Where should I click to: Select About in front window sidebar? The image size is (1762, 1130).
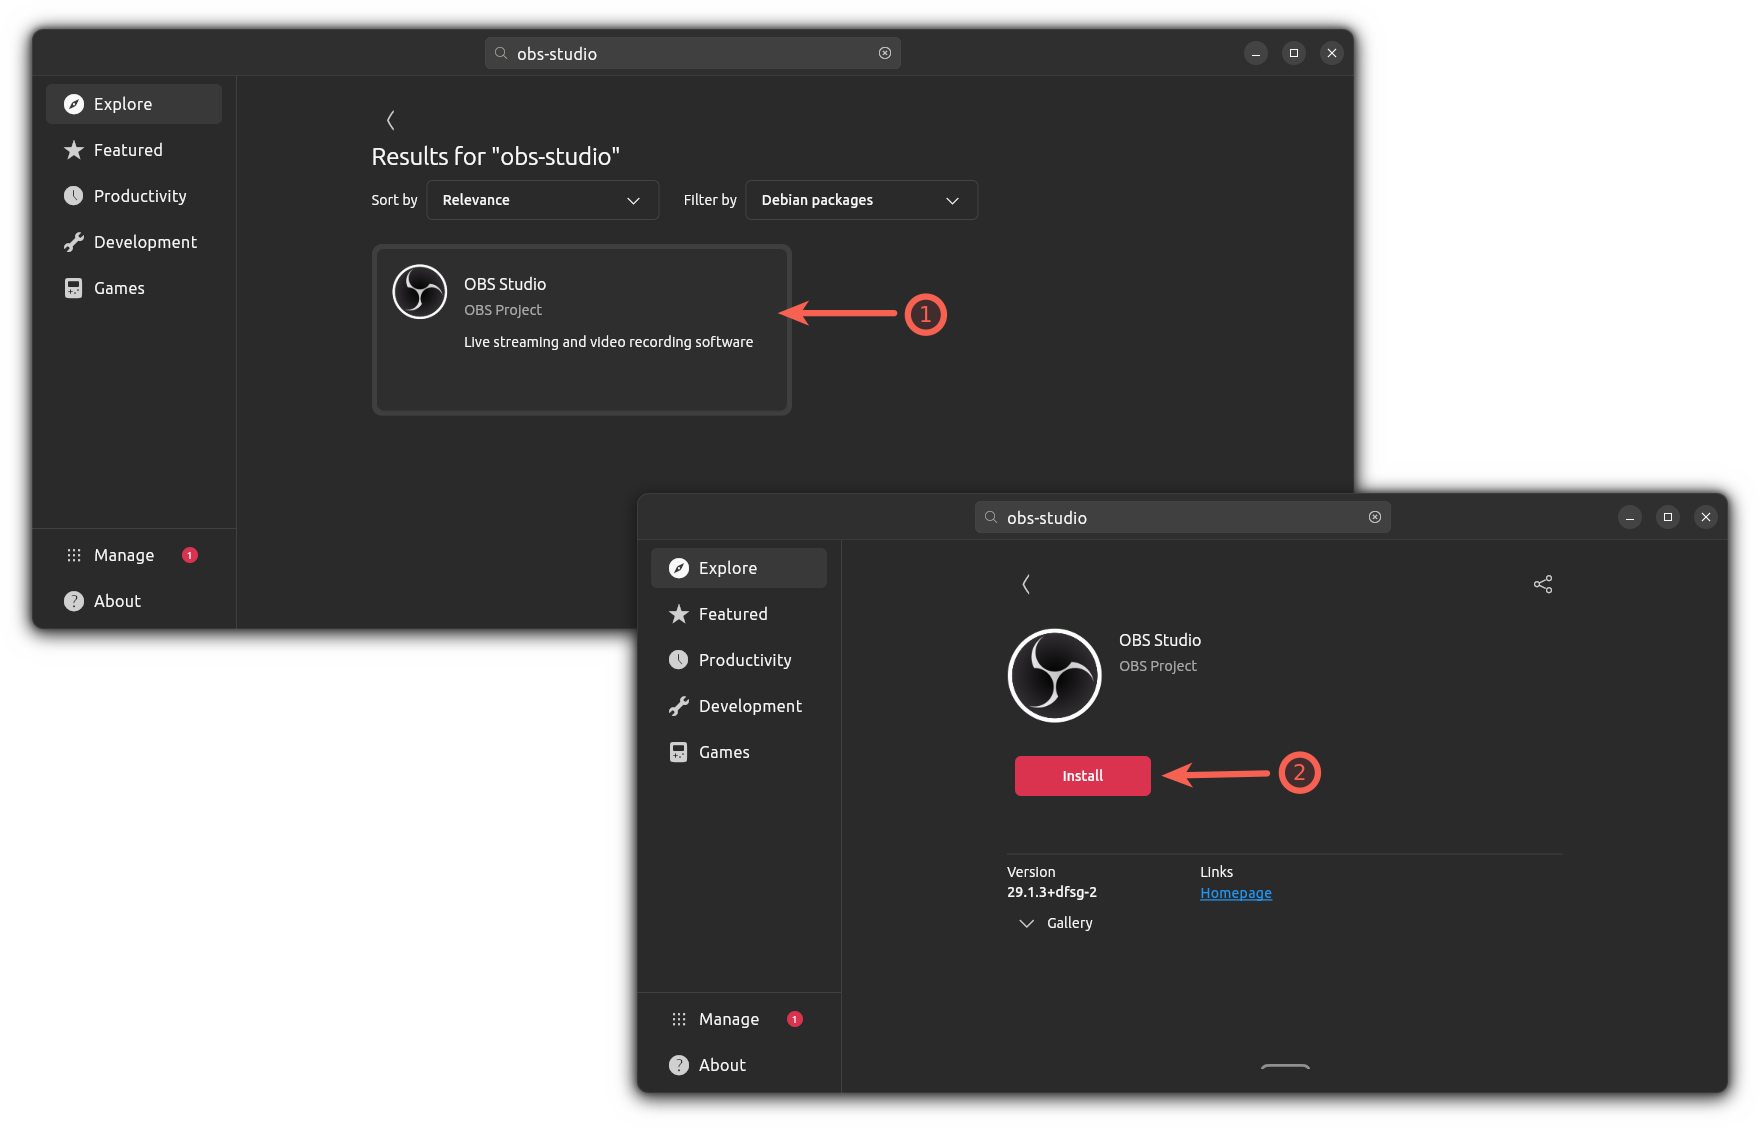(x=739, y=1065)
